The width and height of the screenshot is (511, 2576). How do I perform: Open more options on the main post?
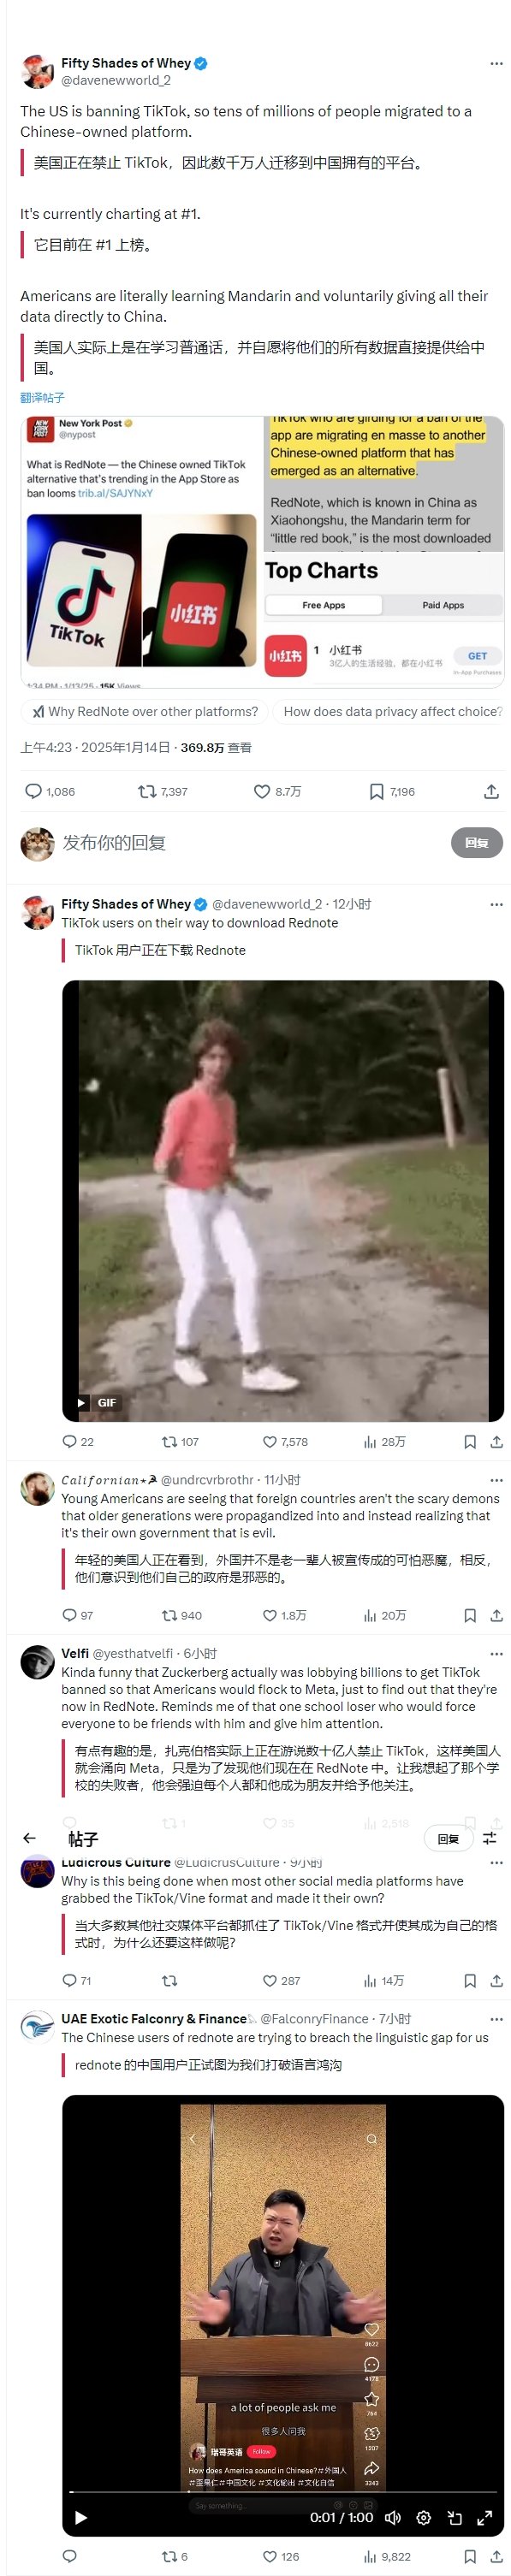pyautogui.click(x=496, y=63)
